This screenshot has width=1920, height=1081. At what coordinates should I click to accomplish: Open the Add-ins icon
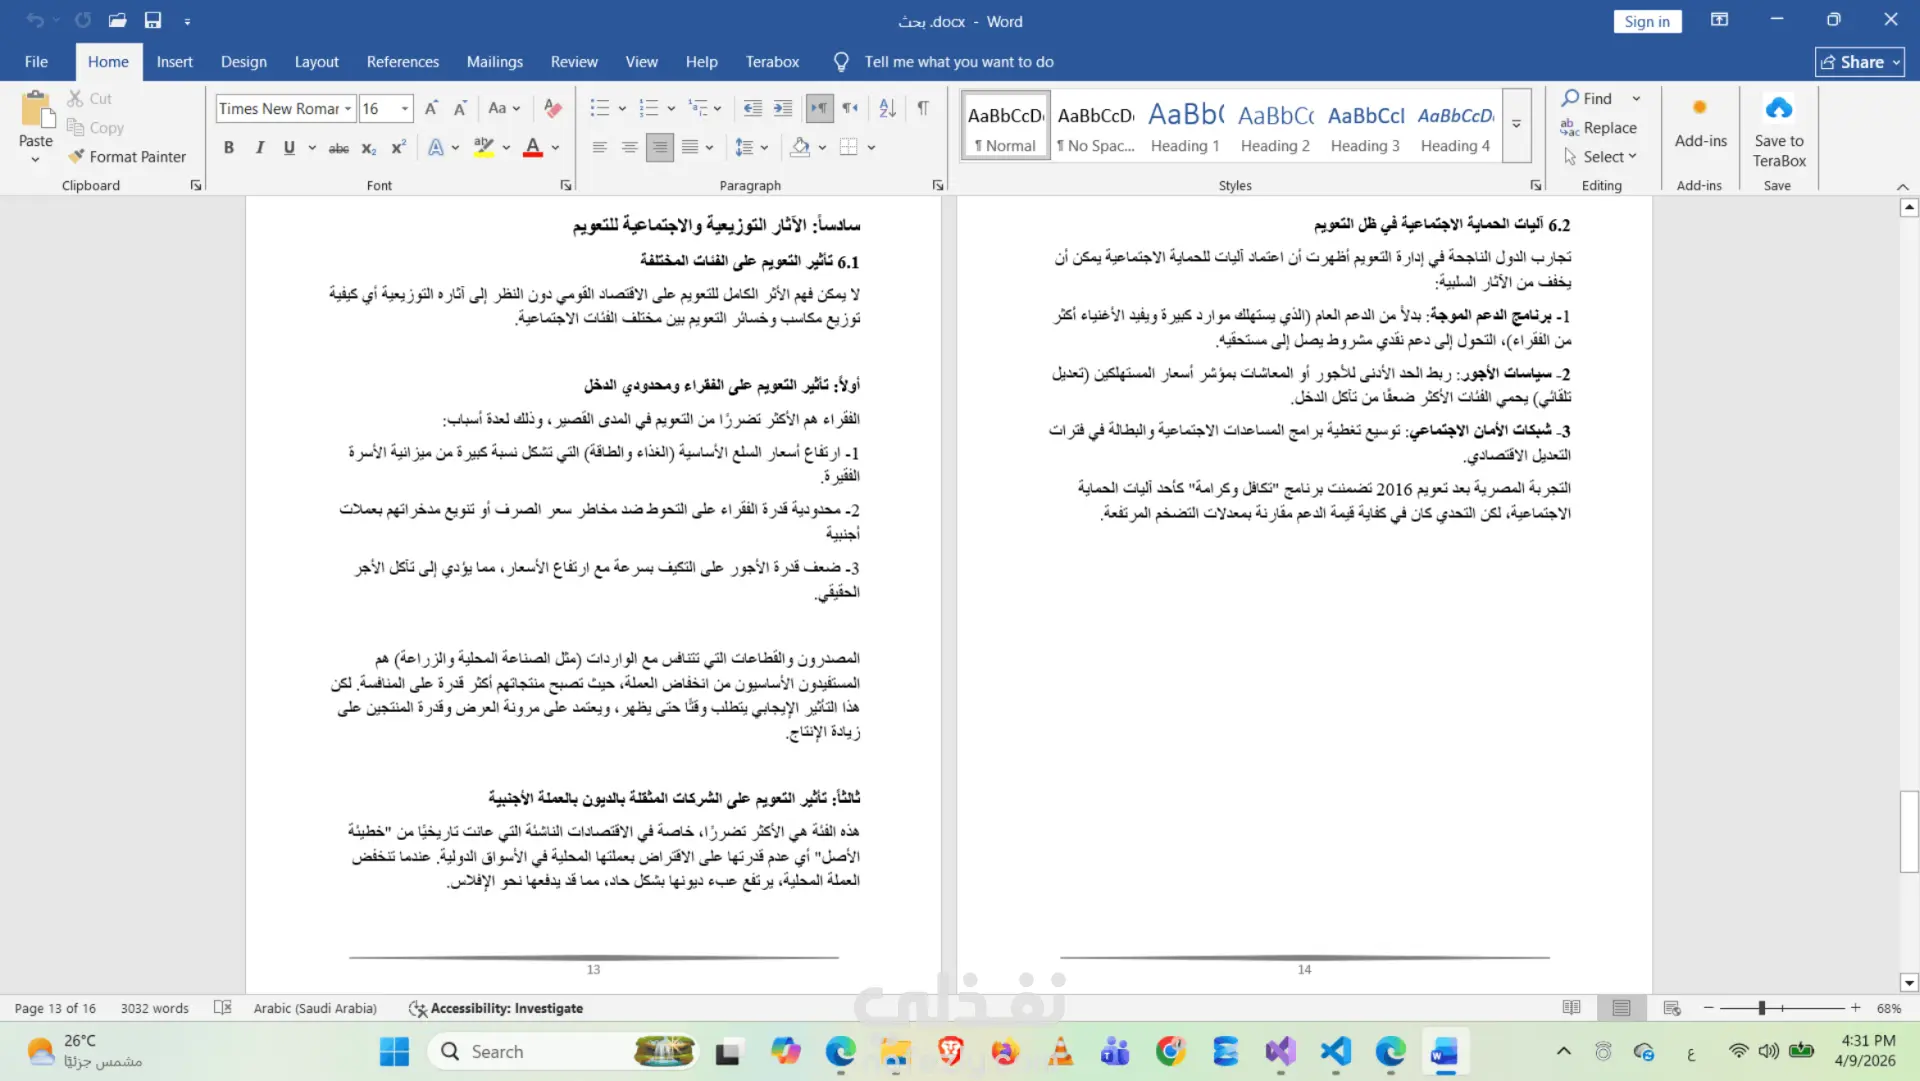click(x=1700, y=108)
